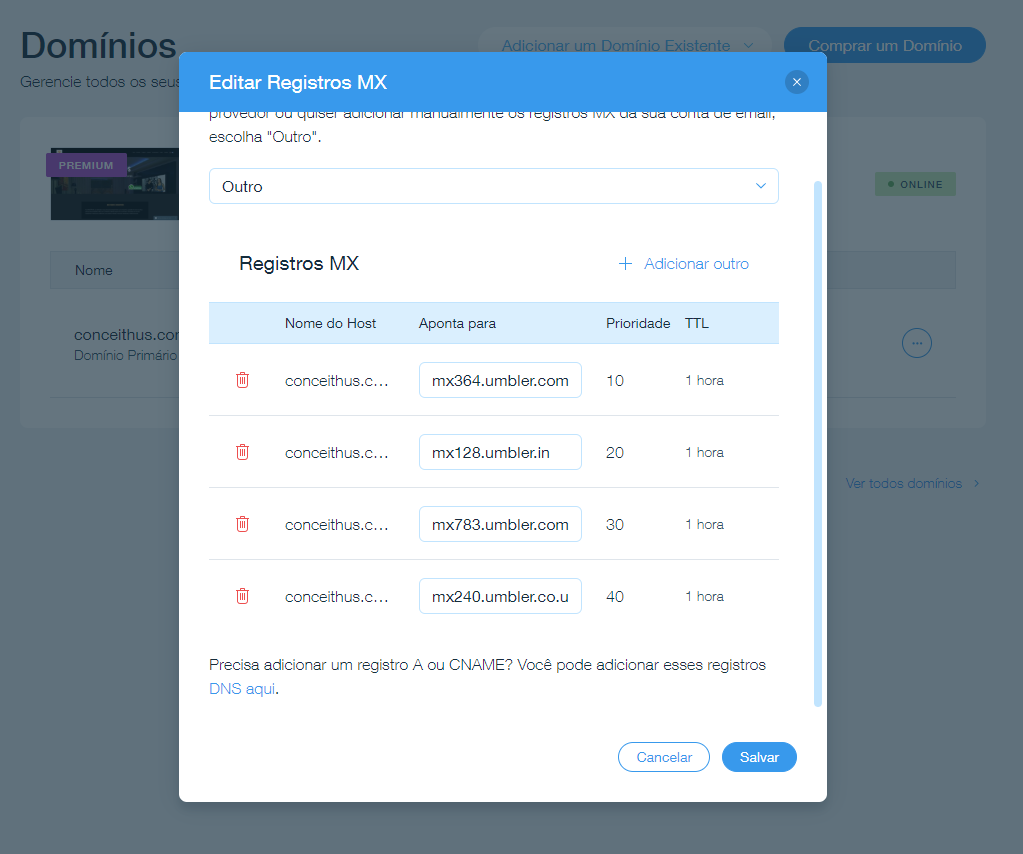Click the mx128.umbler.in field
This screenshot has height=854, width=1023.
(500, 452)
